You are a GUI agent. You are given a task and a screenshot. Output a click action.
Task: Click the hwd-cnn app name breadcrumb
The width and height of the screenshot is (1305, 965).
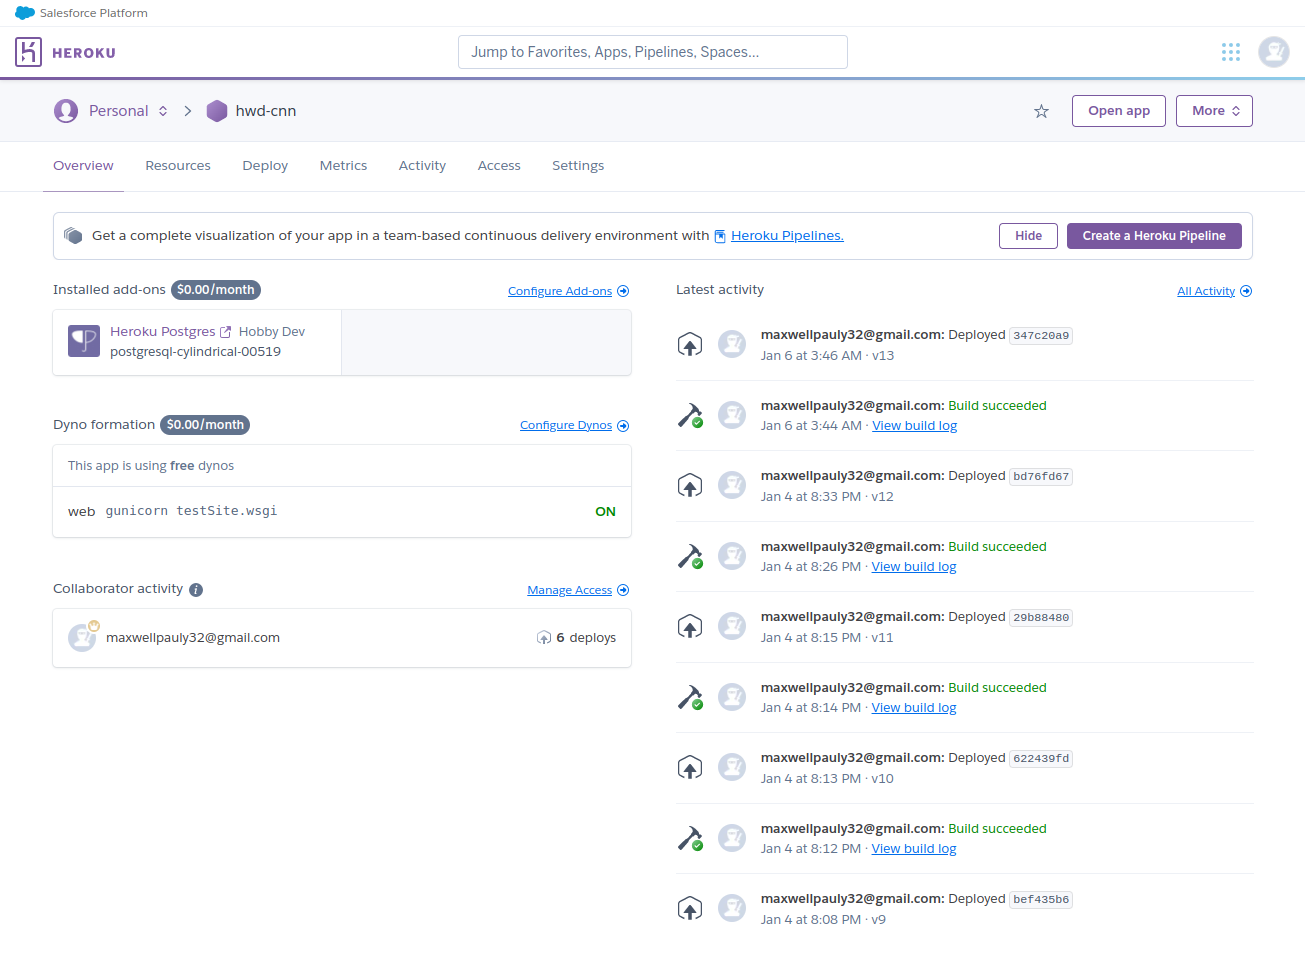266,111
